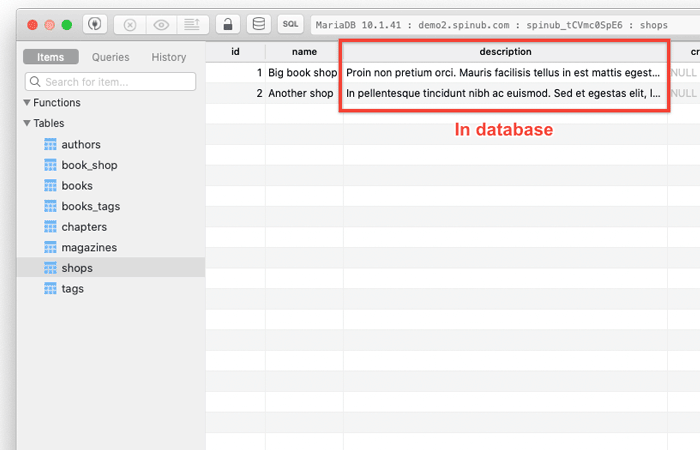Click the Search for item field

(110, 82)
